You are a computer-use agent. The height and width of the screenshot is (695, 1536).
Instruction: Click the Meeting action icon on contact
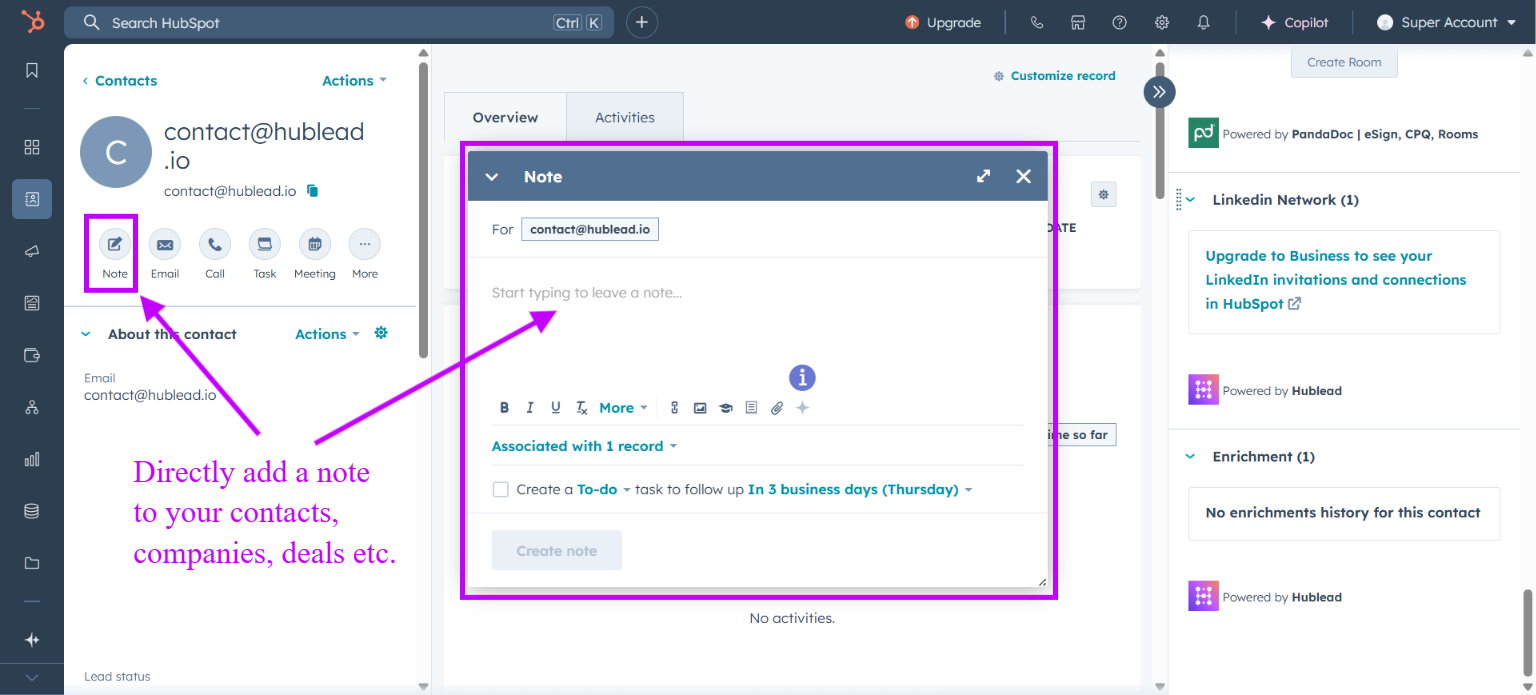(x=315, y=244)
